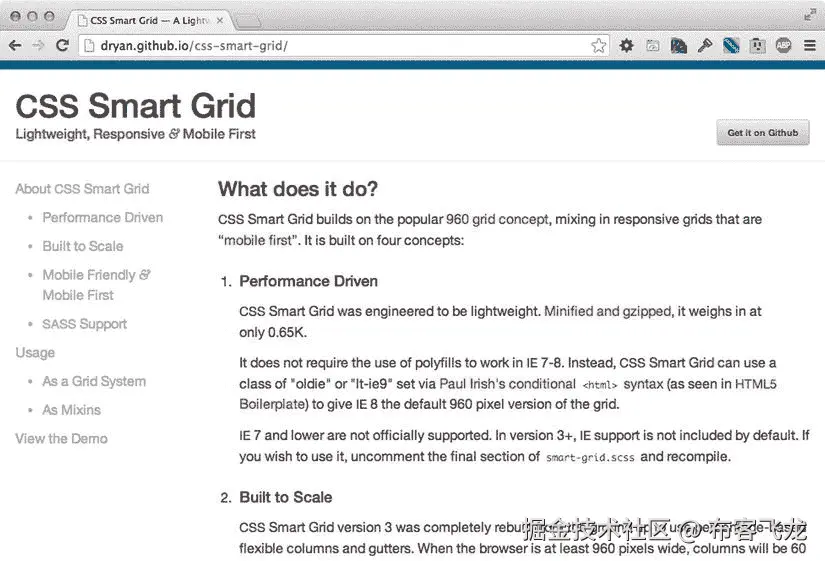This screenshot has height=561, width=825.
Task: Click the page icon in address bar
Action: (90, 46)
